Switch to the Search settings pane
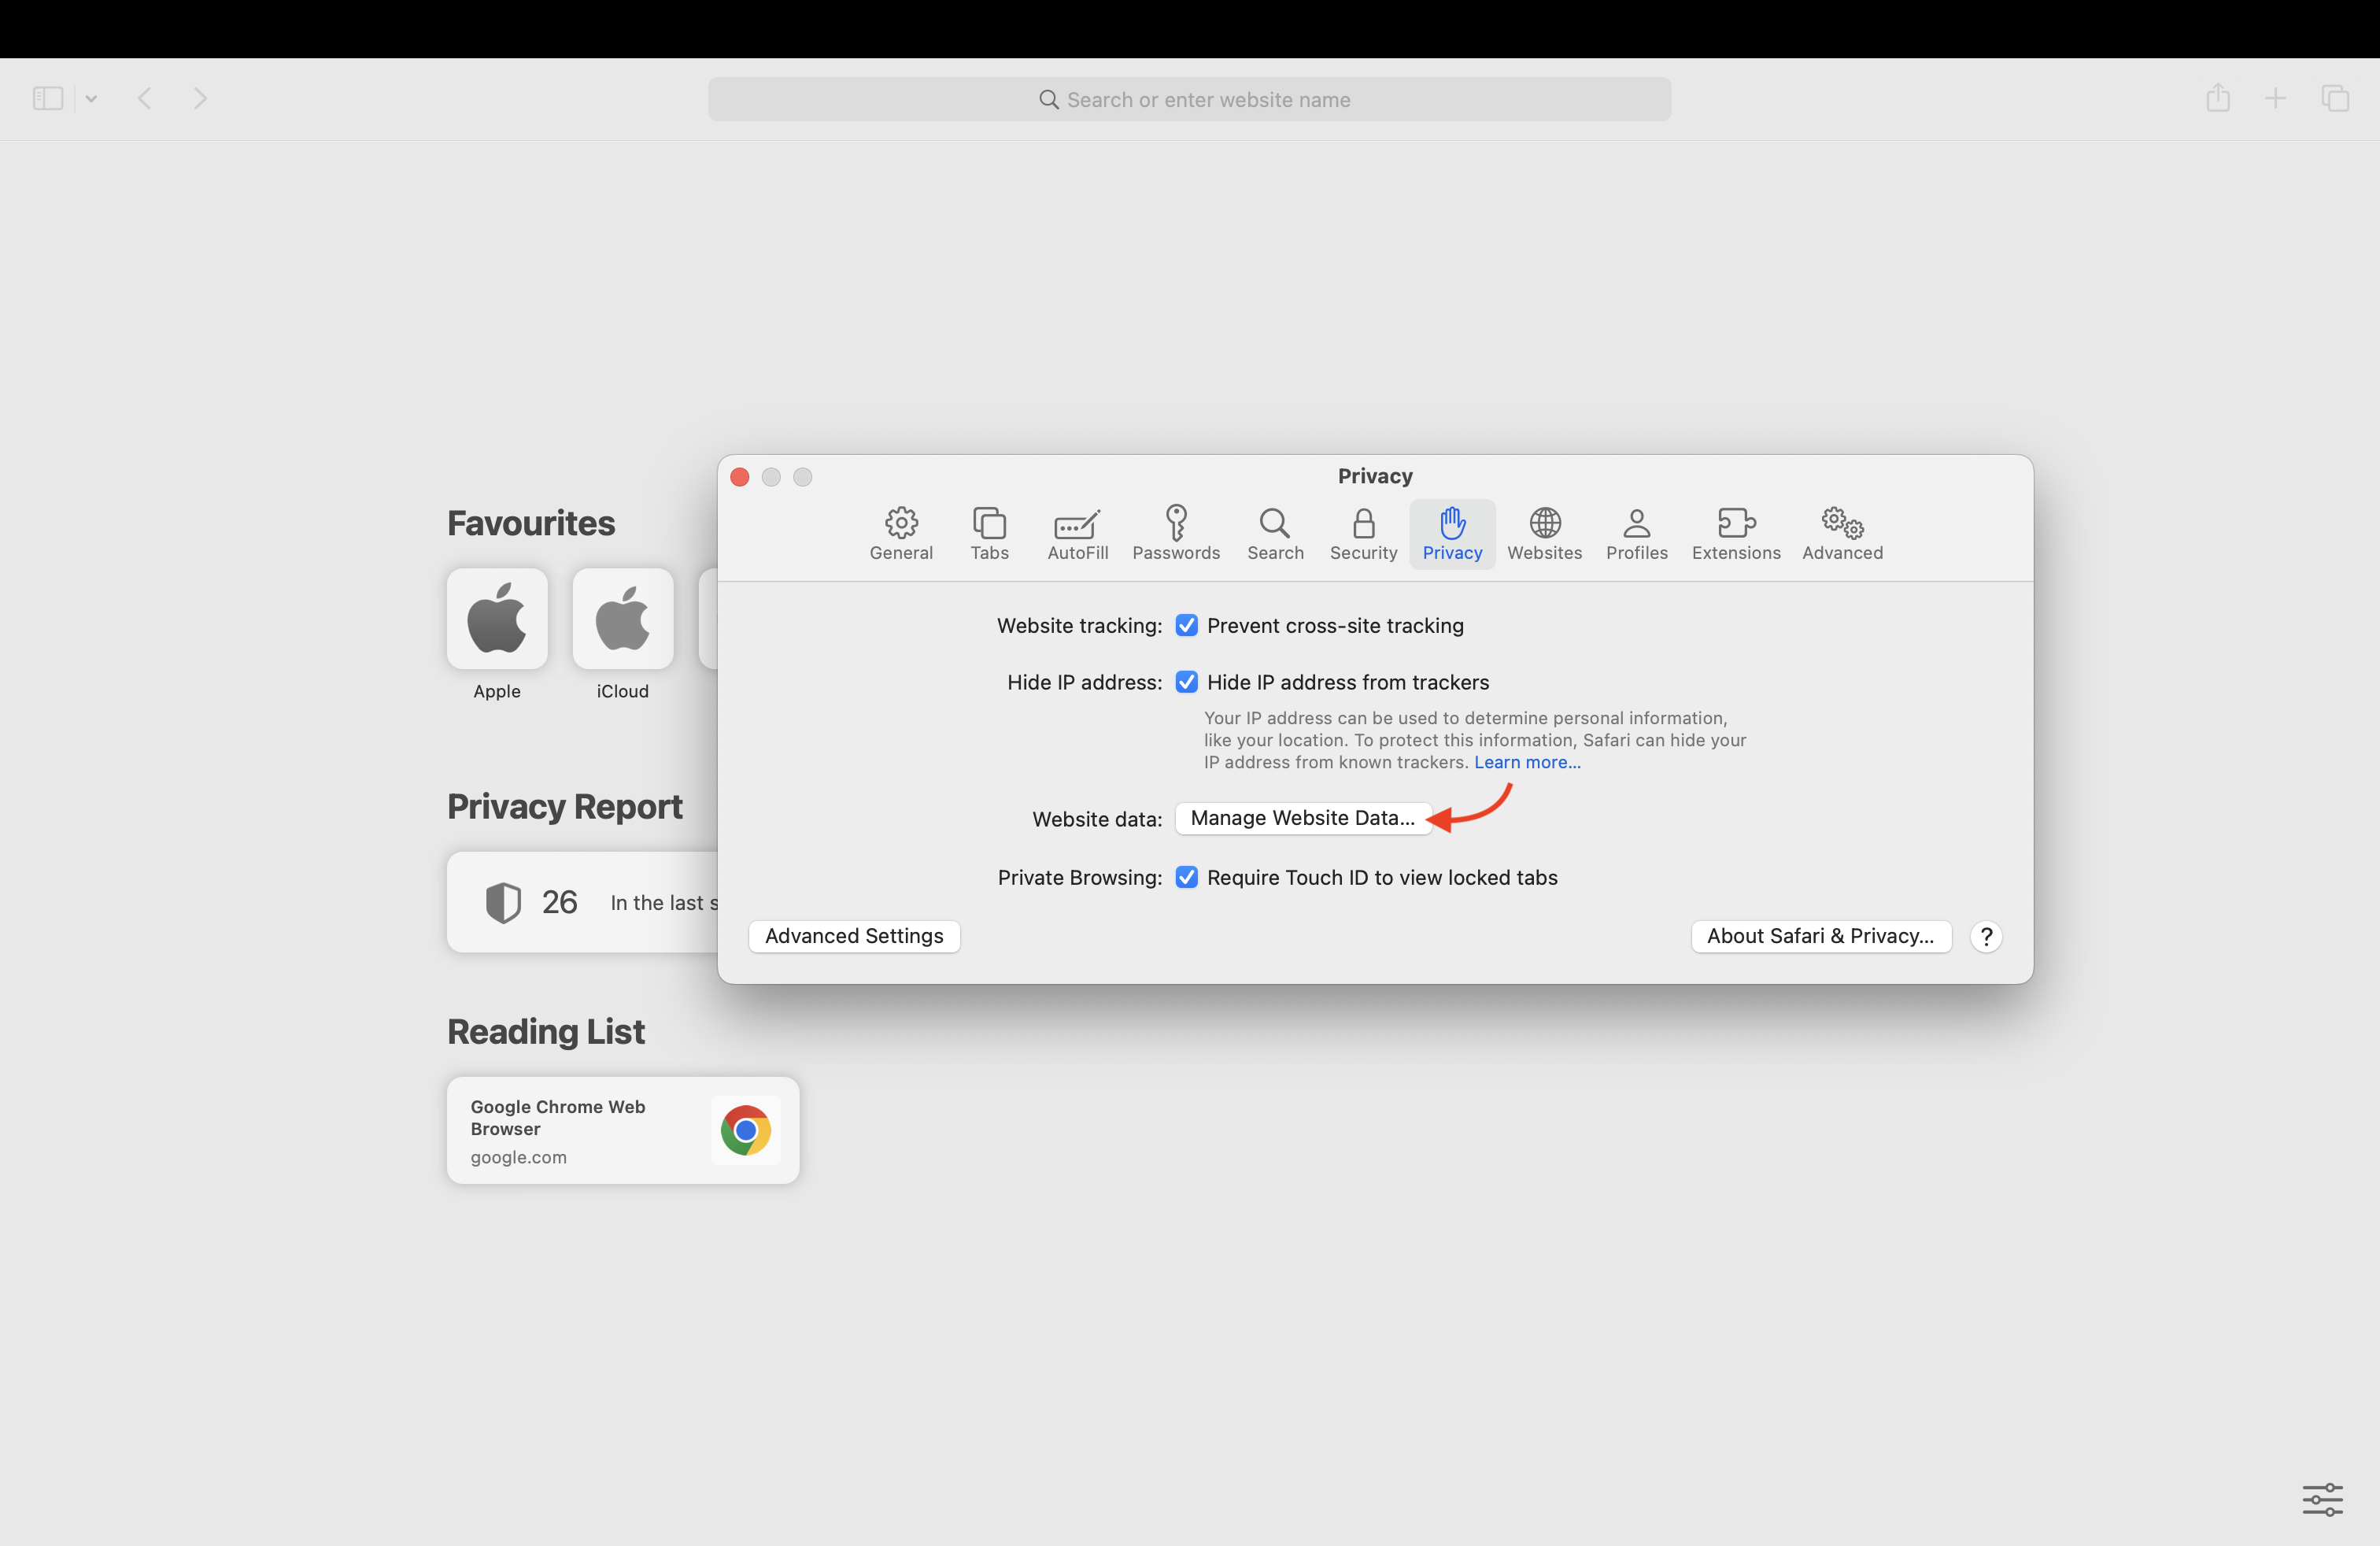2380x1546 pixels. coord(1275,533)
